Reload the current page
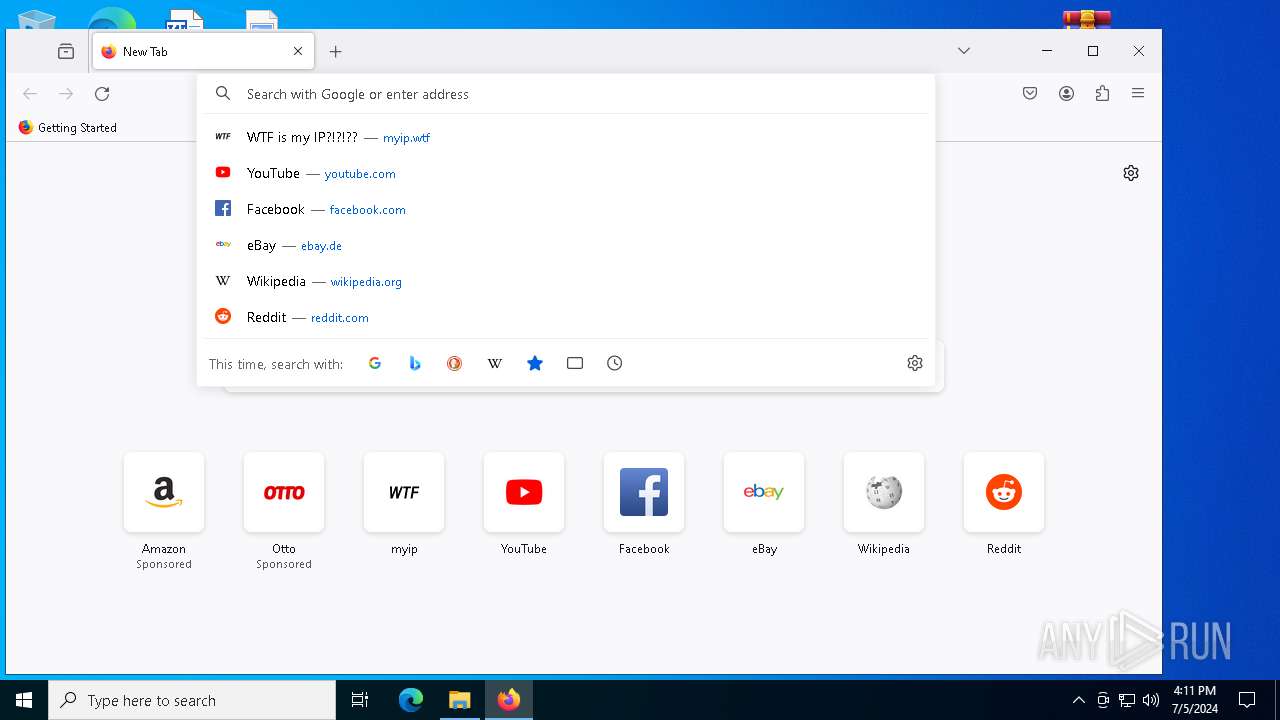The height and width of the screenshot is (720, 1280). tap(102, 93)
